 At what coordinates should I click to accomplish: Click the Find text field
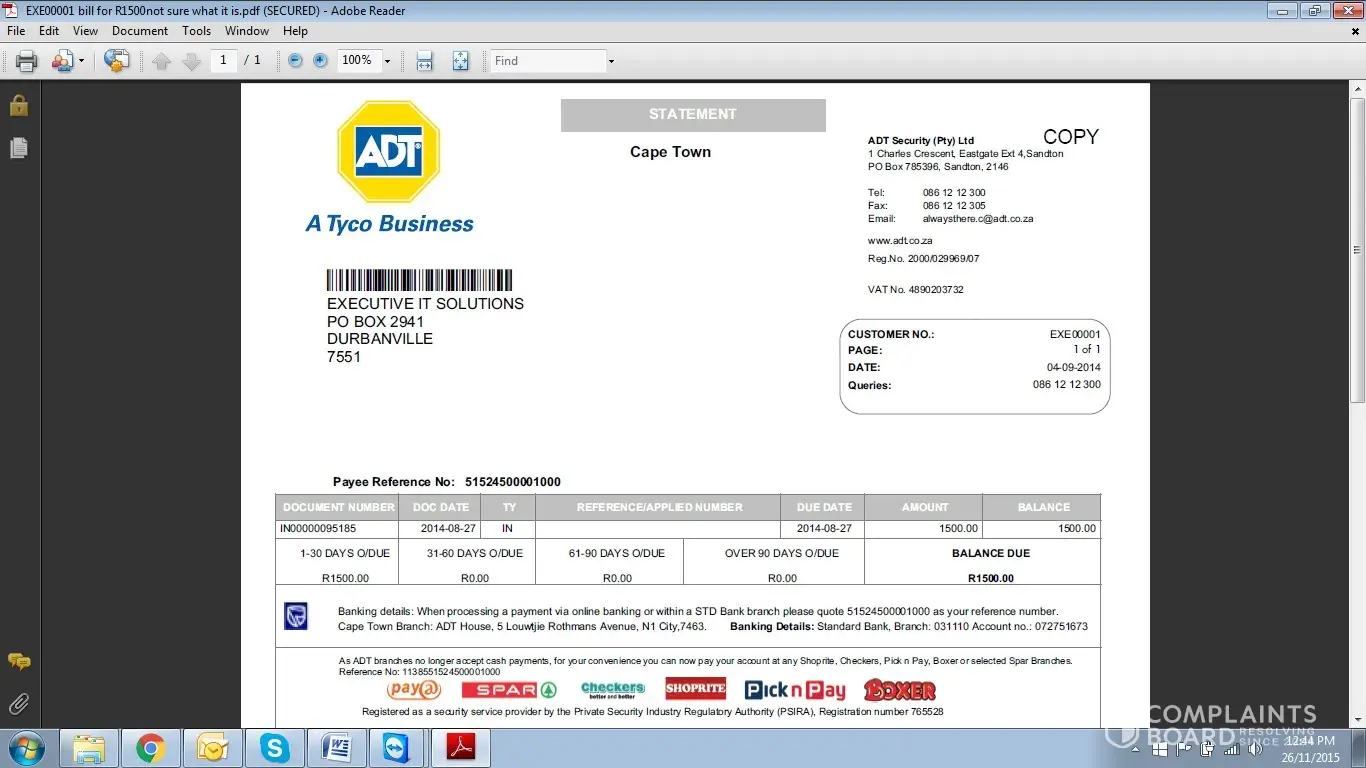[547, 61]
